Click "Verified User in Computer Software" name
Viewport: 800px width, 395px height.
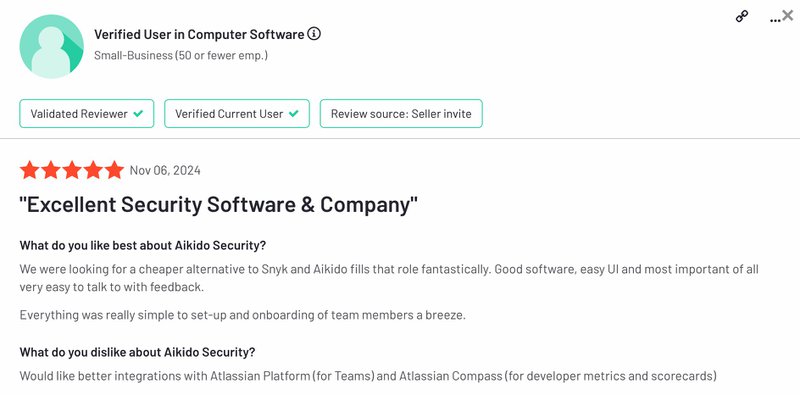pyautogui.click(x=199, y=34)
